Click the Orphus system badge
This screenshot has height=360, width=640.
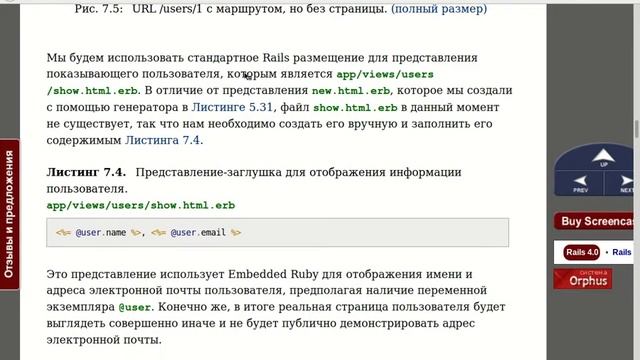point(582,279)
